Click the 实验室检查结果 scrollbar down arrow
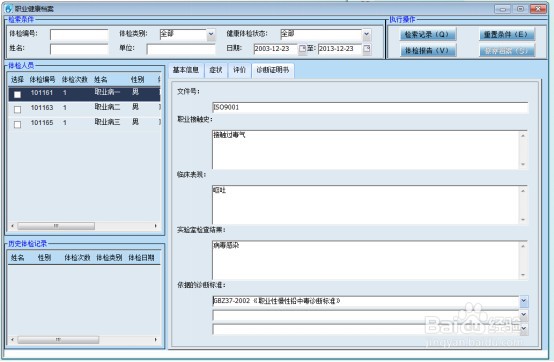Screen dimensions: 554x362 coord(523,274)
